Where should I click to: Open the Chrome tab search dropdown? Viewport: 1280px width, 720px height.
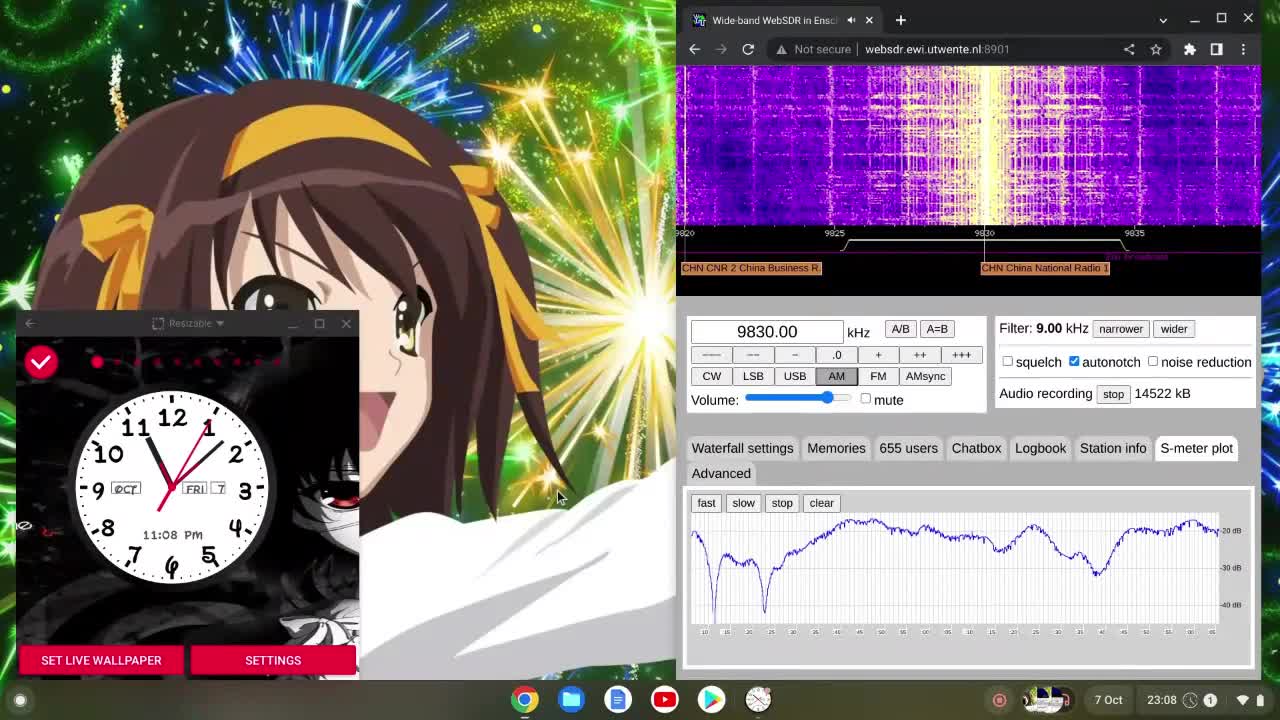[1163, 20]
